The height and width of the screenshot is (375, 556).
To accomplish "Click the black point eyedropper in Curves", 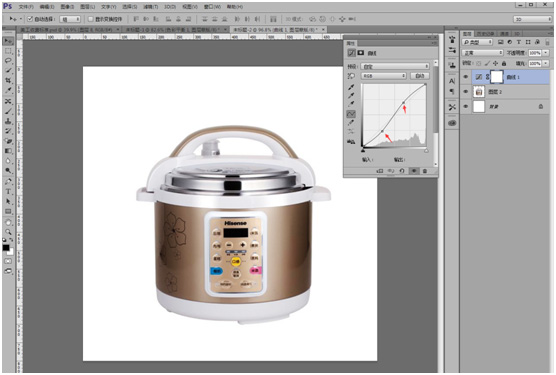I will pyautogui.click(x=351, y=87).
